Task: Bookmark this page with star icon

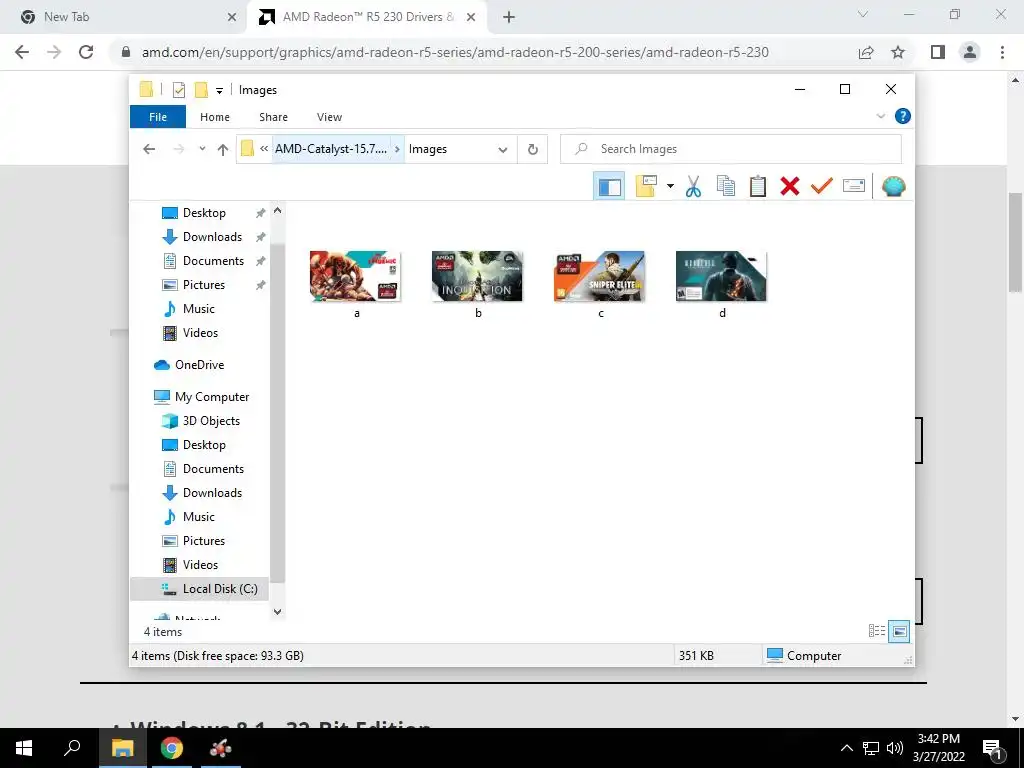Action: 898,52
